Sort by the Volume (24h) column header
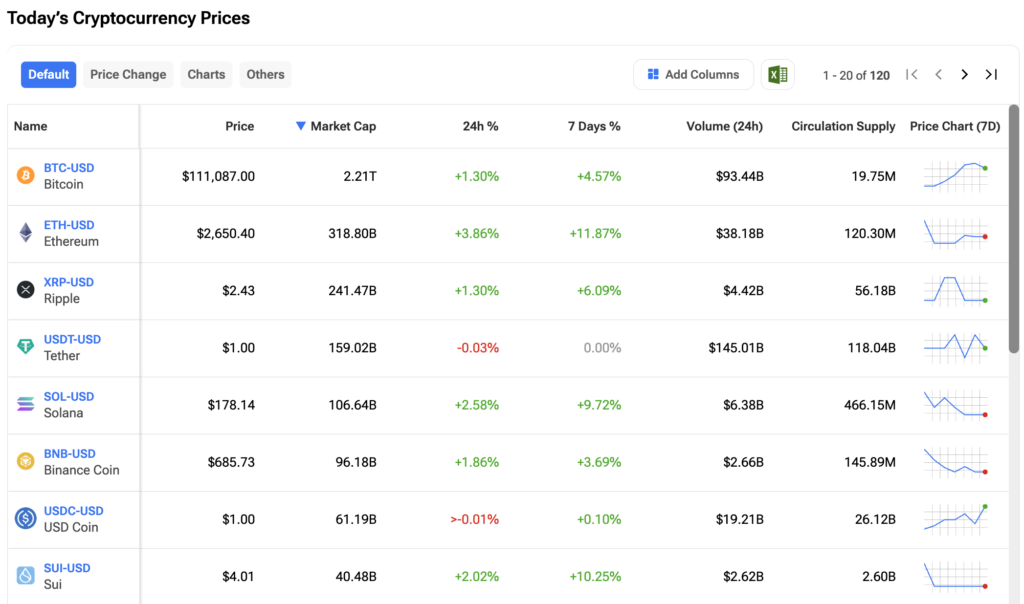This screenshot has height=604, width=1024. 724,126
